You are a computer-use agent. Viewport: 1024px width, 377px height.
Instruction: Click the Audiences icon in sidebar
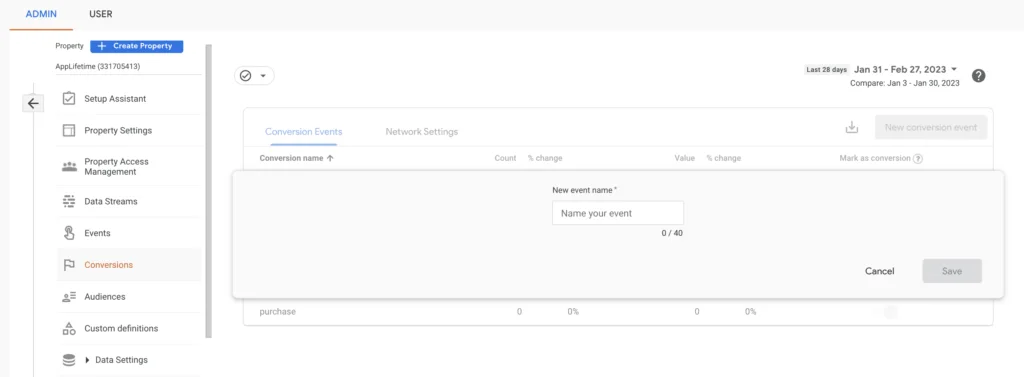tap(69, 297)
